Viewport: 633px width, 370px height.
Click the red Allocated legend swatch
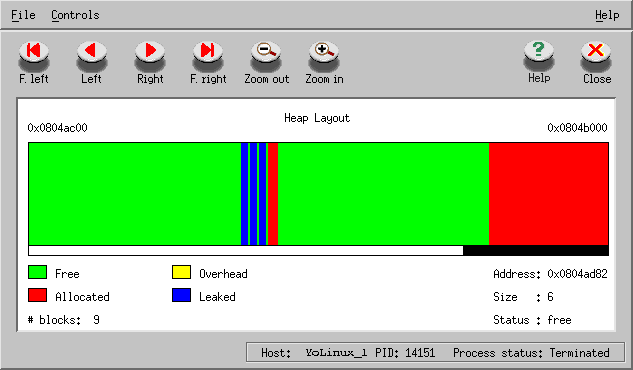pos(38,295)
